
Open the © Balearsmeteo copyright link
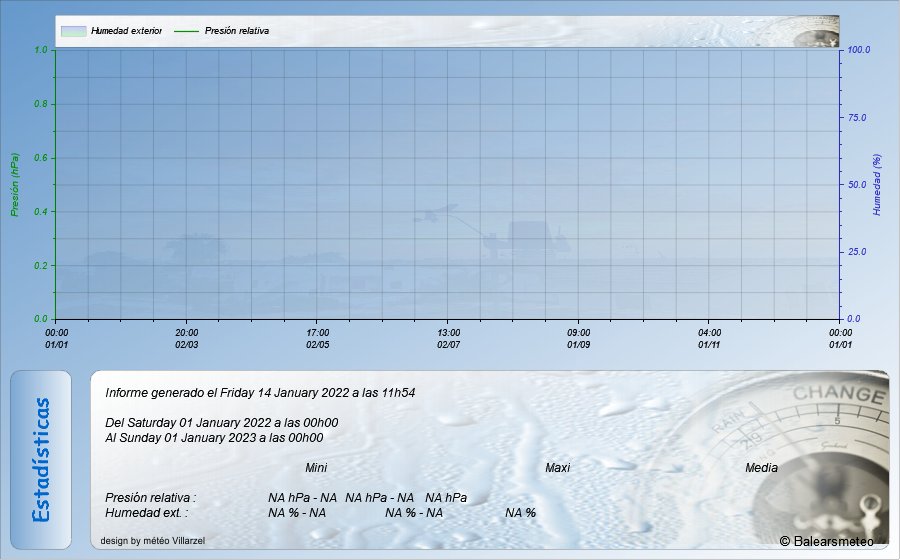click(826, 541)
